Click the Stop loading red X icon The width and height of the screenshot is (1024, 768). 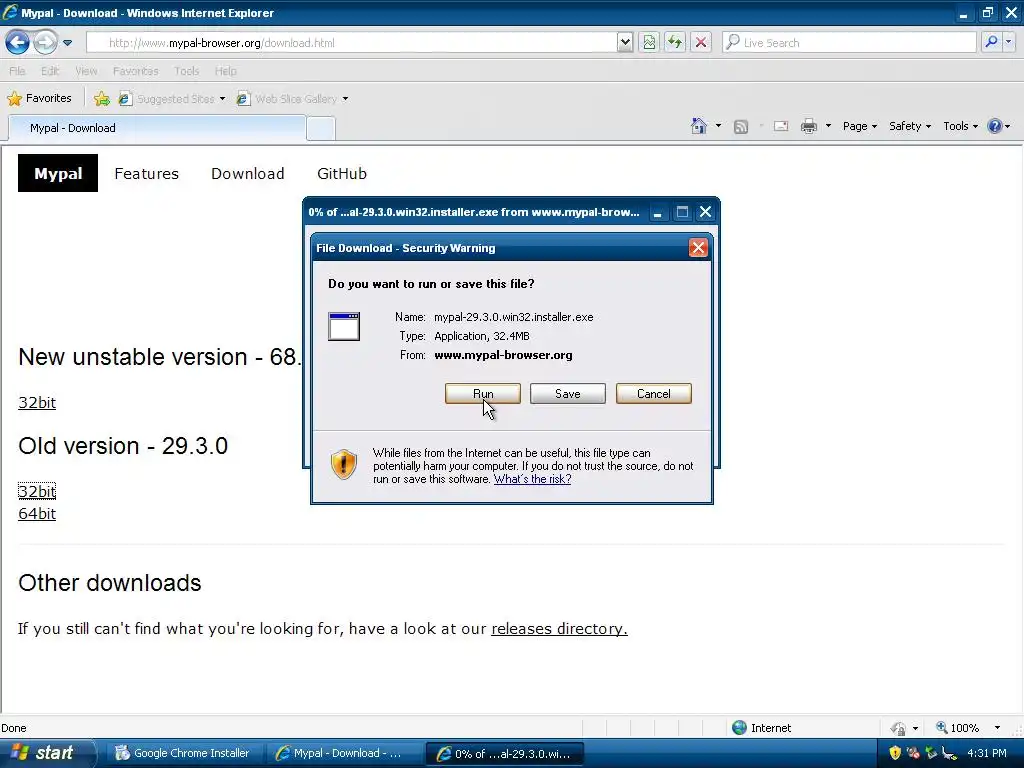click(x=701, y=42)
